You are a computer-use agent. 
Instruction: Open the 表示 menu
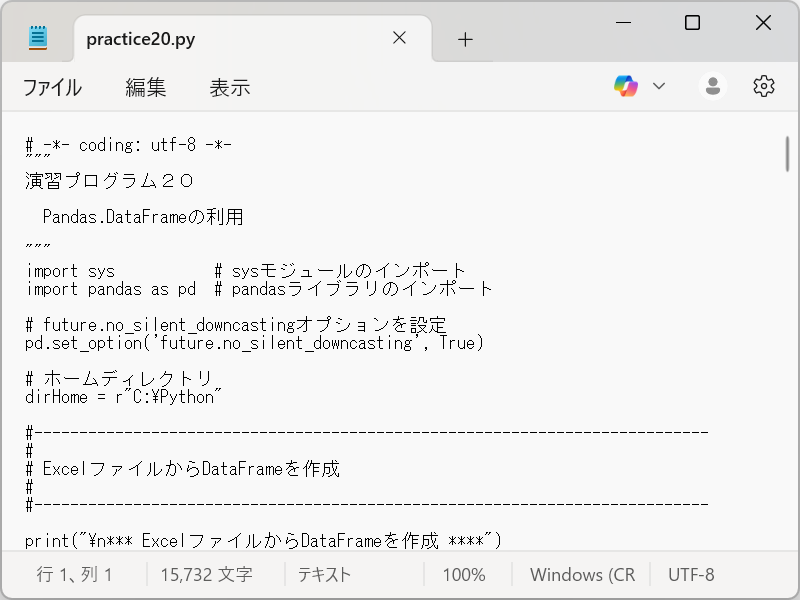coord(230,88)
